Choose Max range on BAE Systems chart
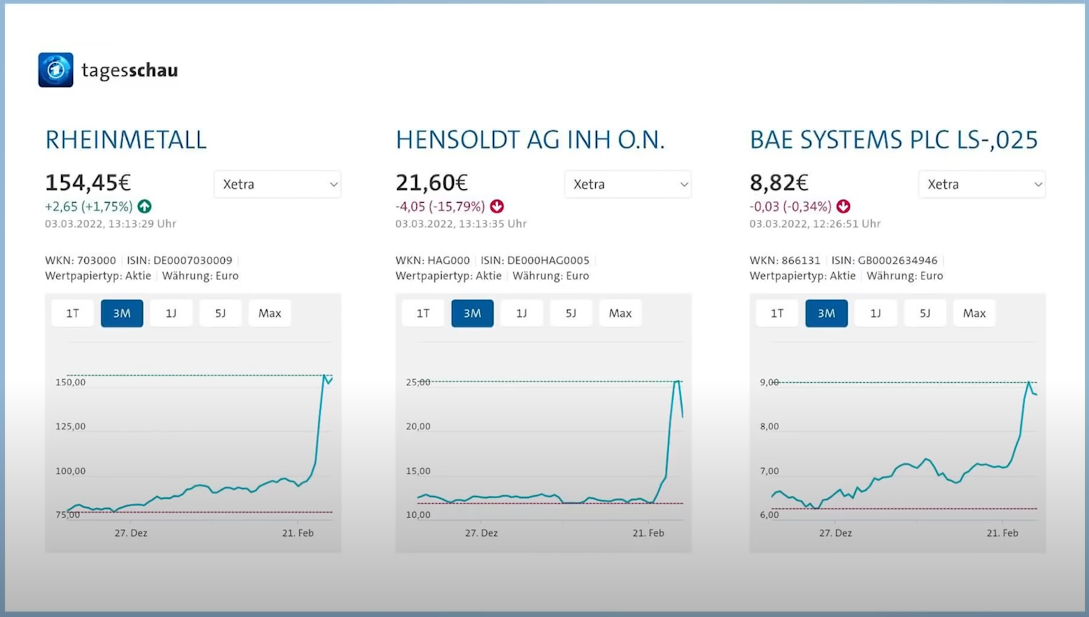This screenshot has width=1089, height=617. [974, 313]
